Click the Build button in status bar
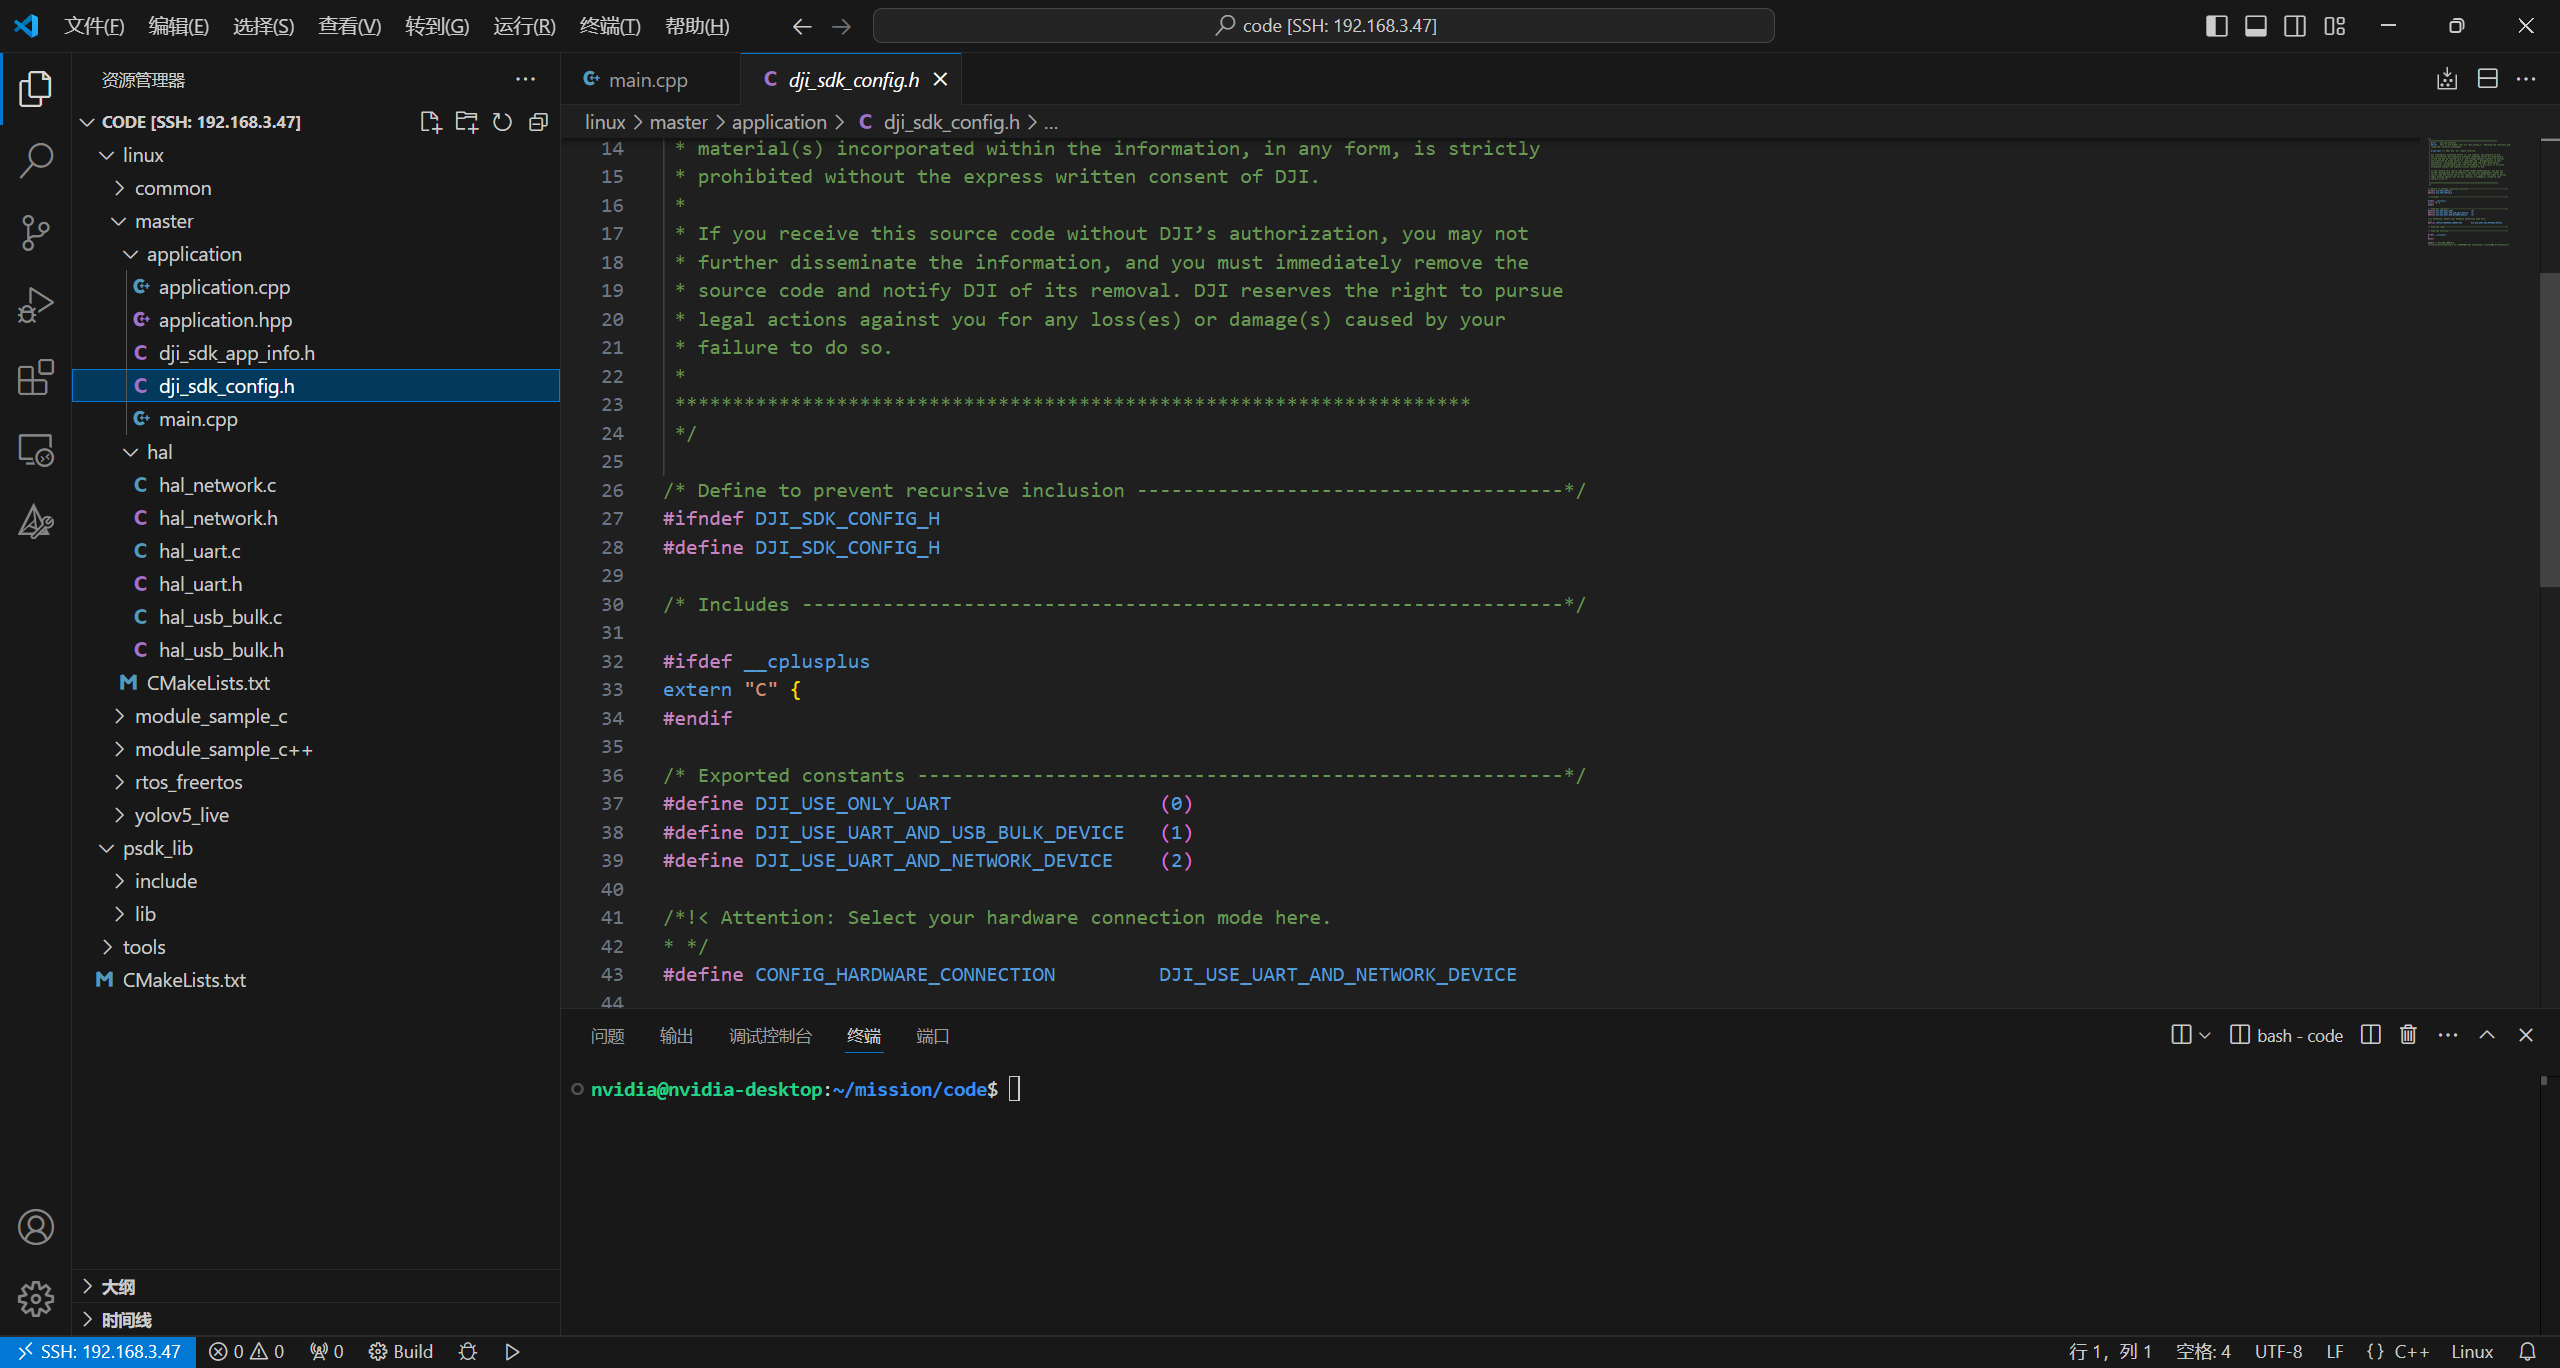Screen dimensions: 2560x1368 (401, 1352)
